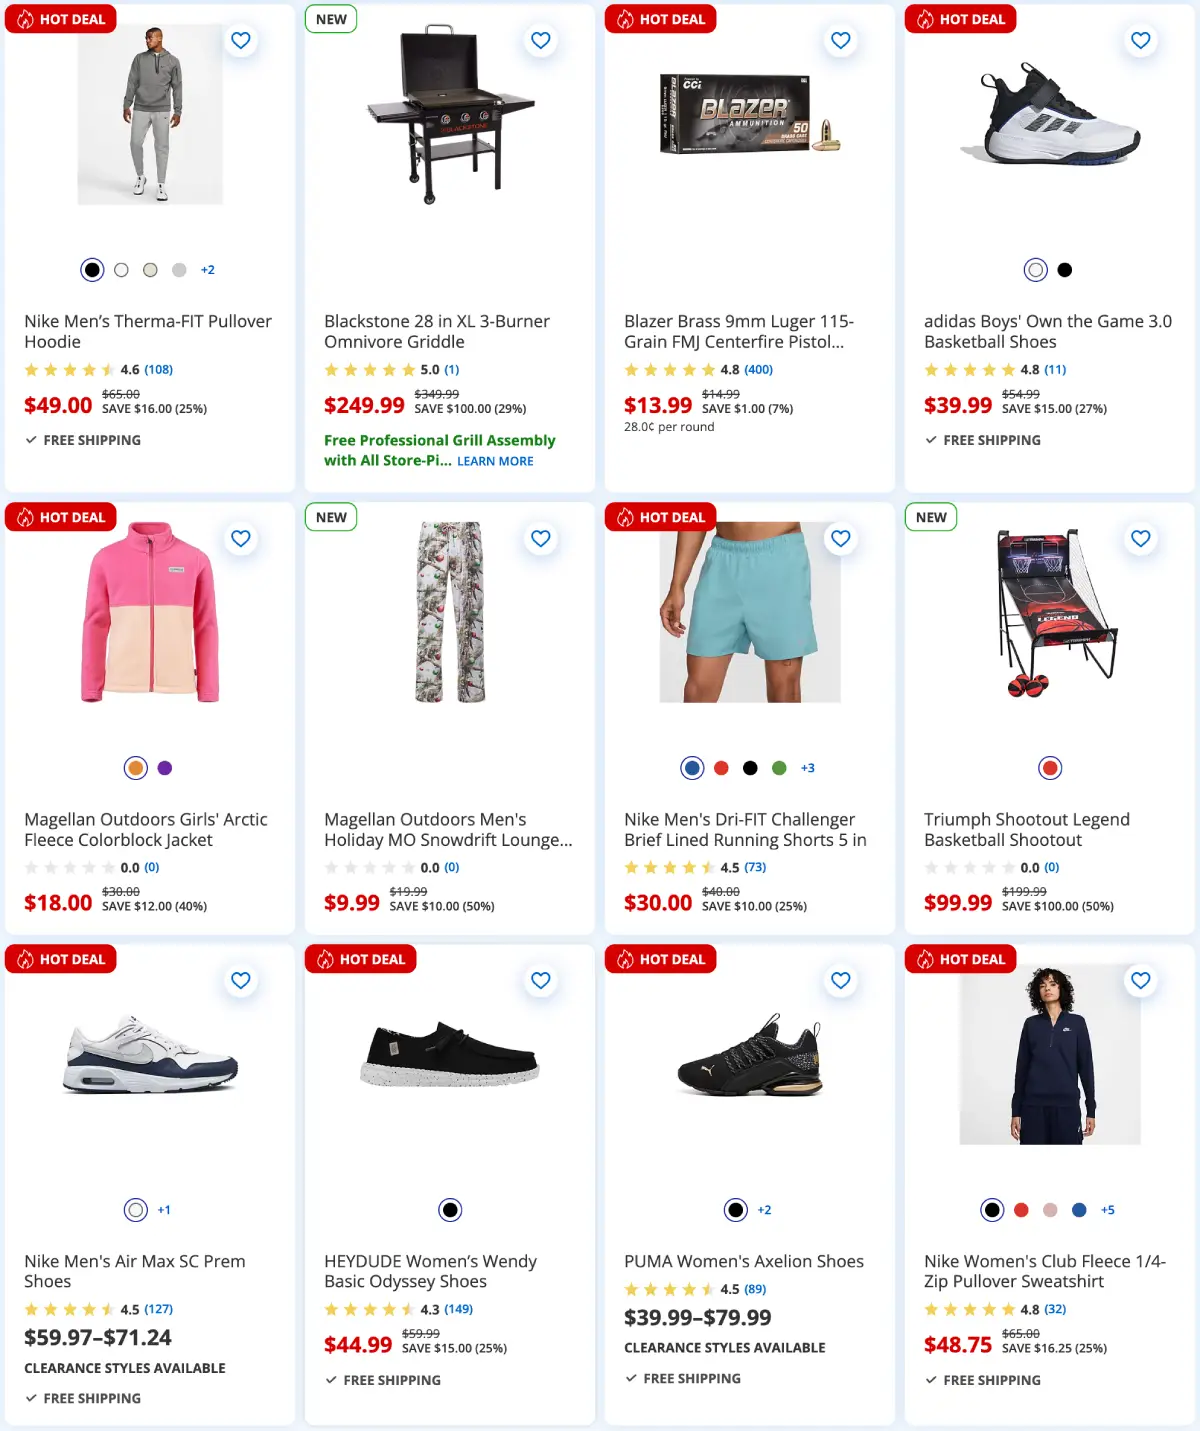Choose purple swatch for Girls' Arctic Fleece Jacket
1200x1431 pixels.
[165, 768]
